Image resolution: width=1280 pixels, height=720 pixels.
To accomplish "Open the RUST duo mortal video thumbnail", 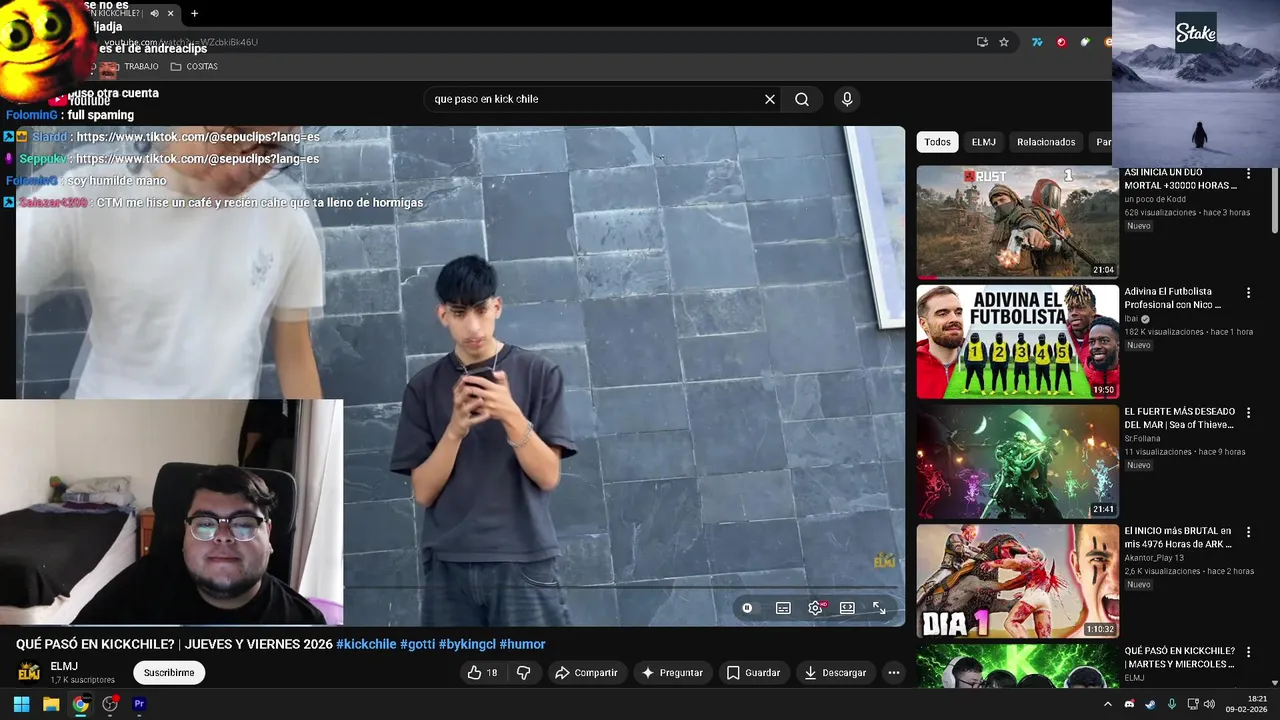I will 1017,222.
